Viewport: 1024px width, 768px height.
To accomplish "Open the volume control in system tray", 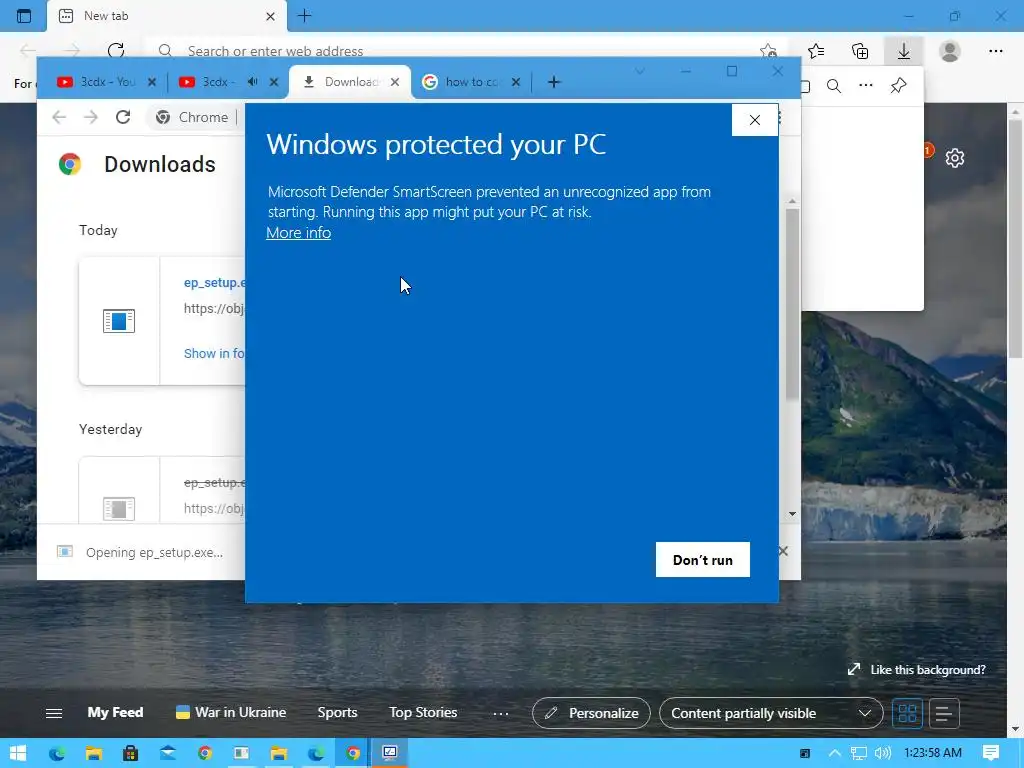I will (x=882, y=753).
